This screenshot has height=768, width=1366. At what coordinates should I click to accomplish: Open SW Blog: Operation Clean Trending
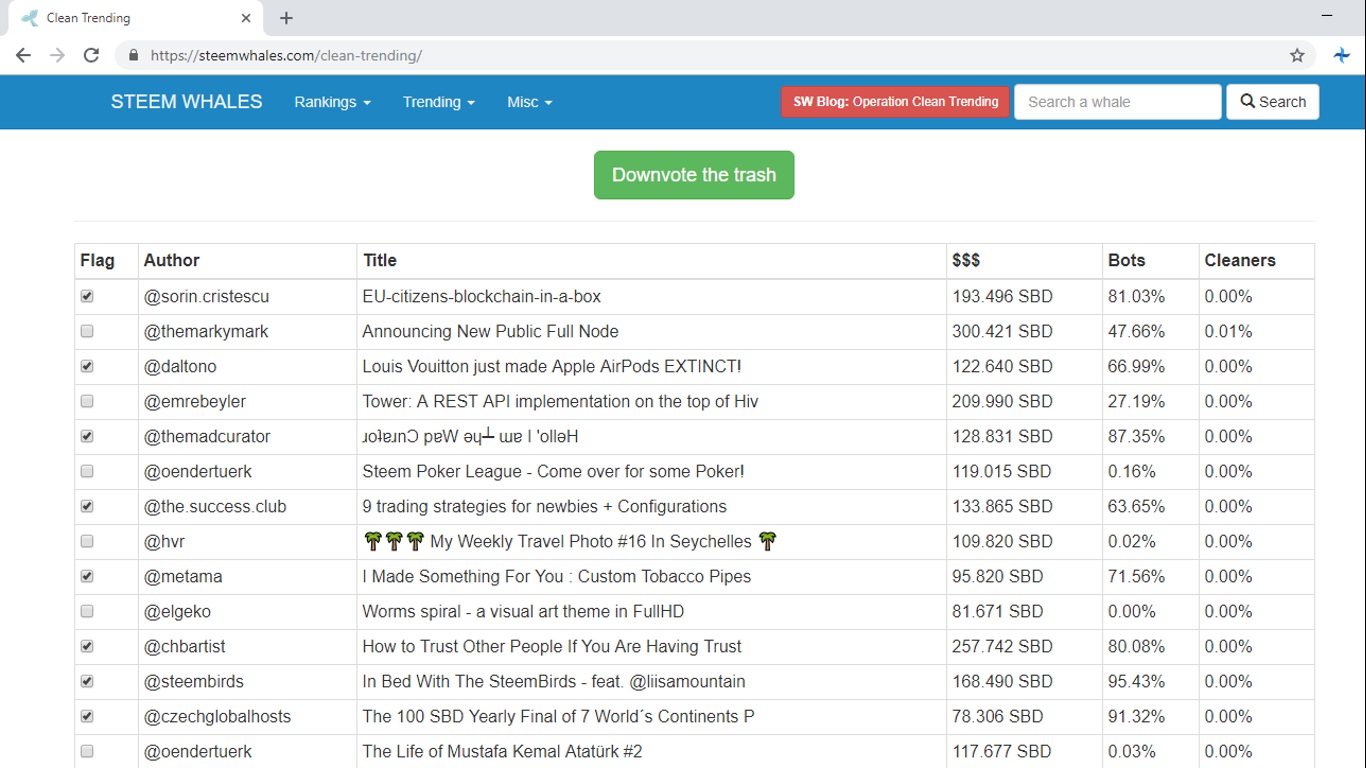pyautogui.click(x=895, y=102)
